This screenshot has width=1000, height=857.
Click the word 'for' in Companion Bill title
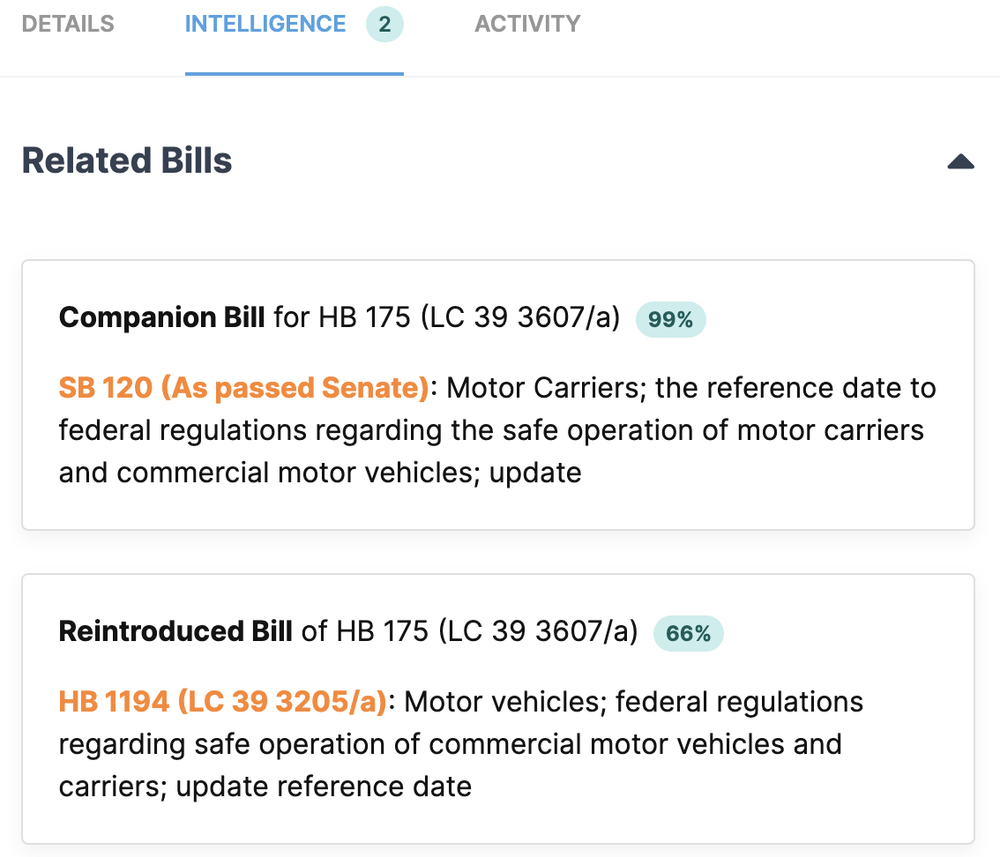tap(292, 319)
